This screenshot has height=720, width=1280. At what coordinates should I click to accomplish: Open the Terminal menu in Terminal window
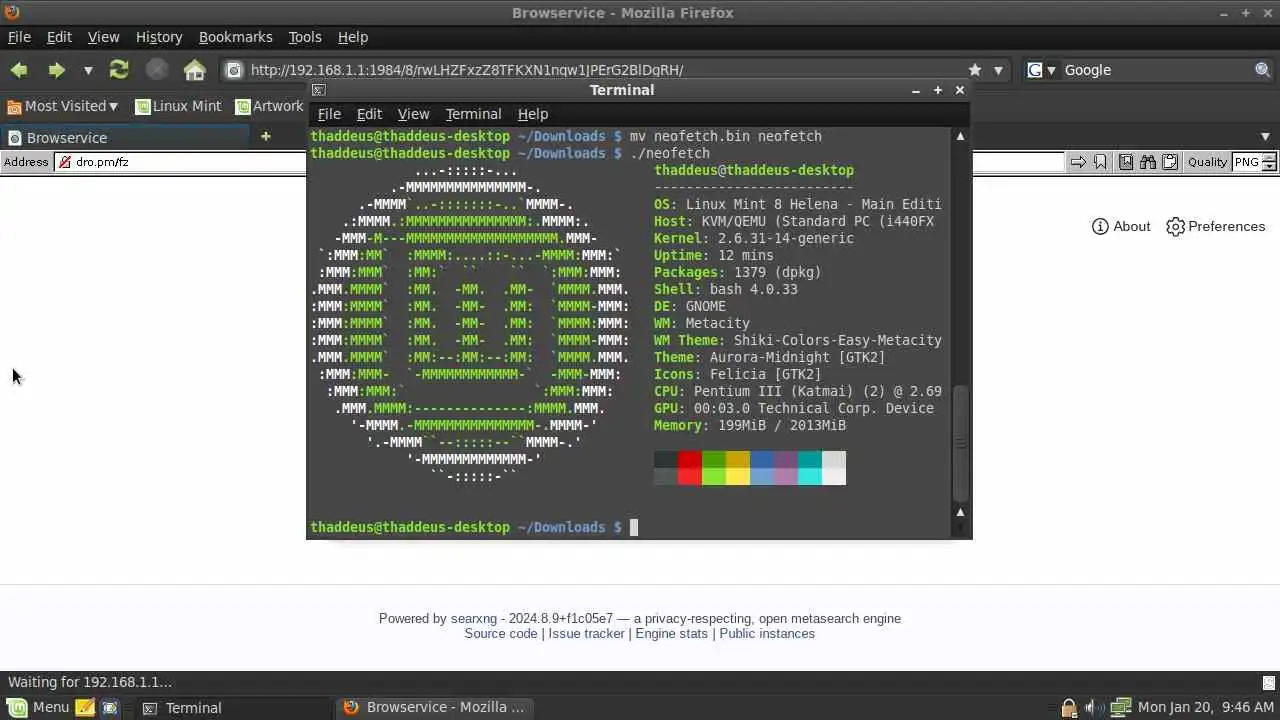[473, 114]
